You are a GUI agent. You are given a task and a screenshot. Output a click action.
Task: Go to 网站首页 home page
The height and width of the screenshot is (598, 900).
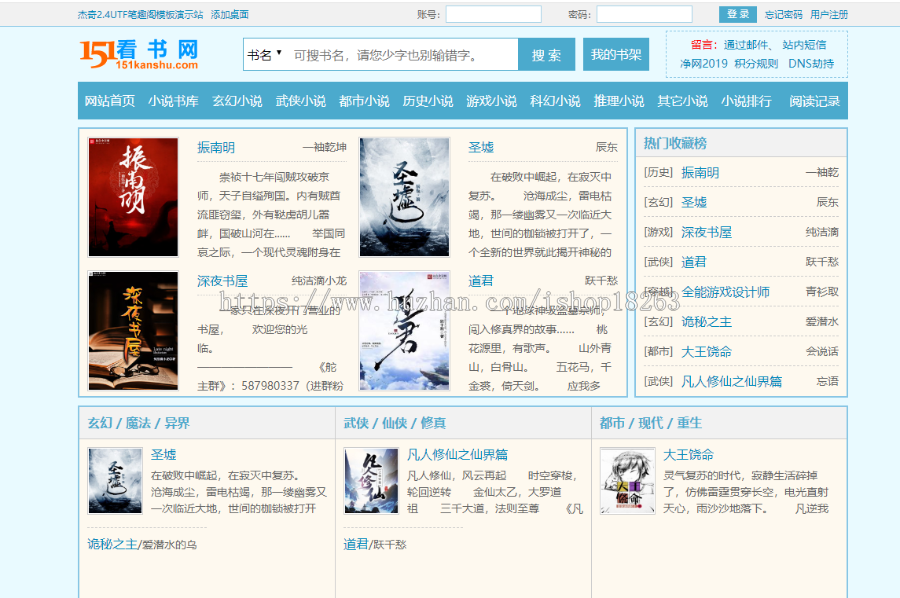112,101
